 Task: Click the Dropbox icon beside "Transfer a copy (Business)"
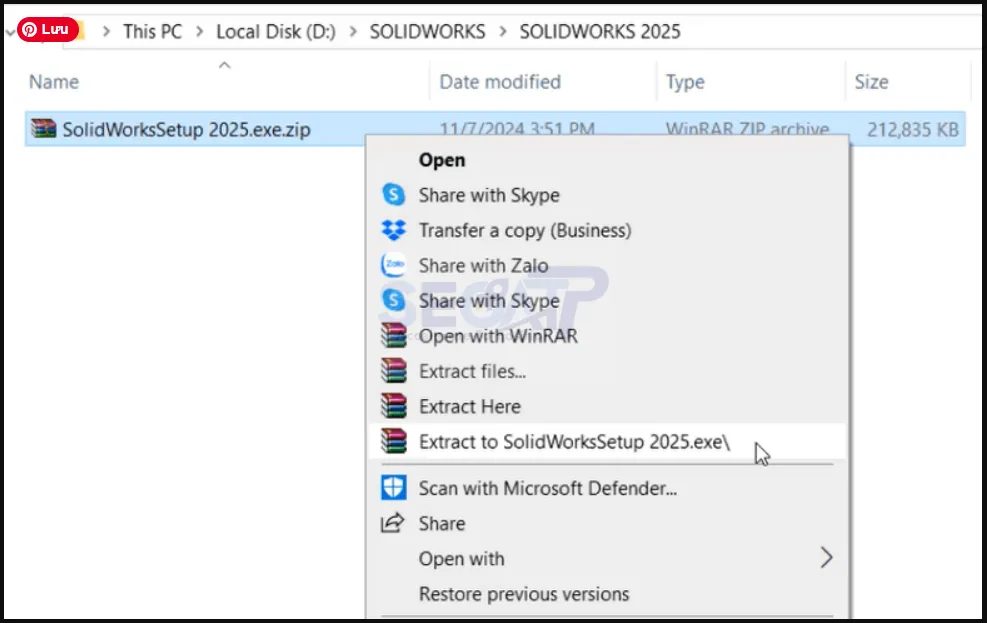pos(394,230)
